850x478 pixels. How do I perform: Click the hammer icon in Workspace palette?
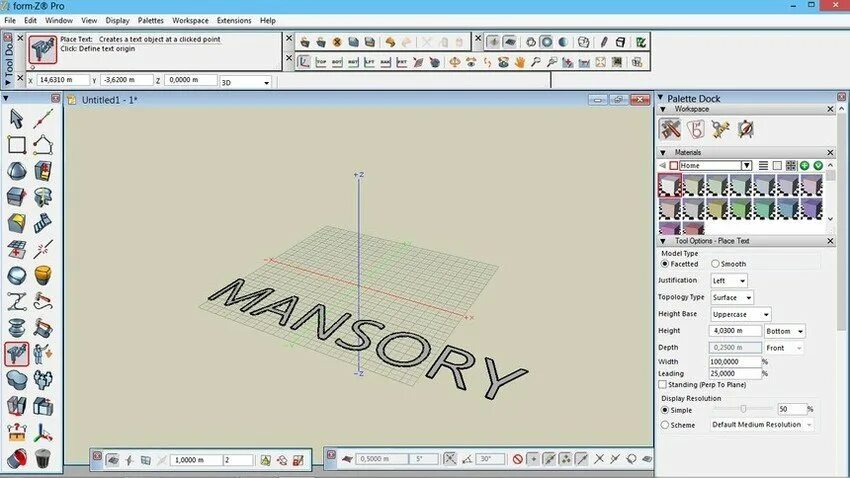[x=670, y=129]
